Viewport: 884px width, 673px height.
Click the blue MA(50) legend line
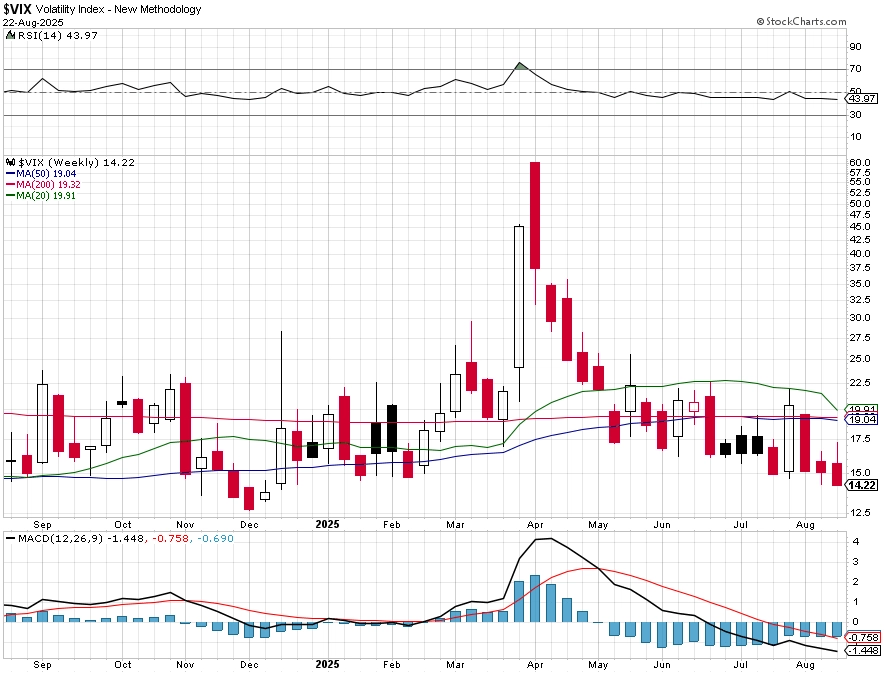tap(10, 174)
